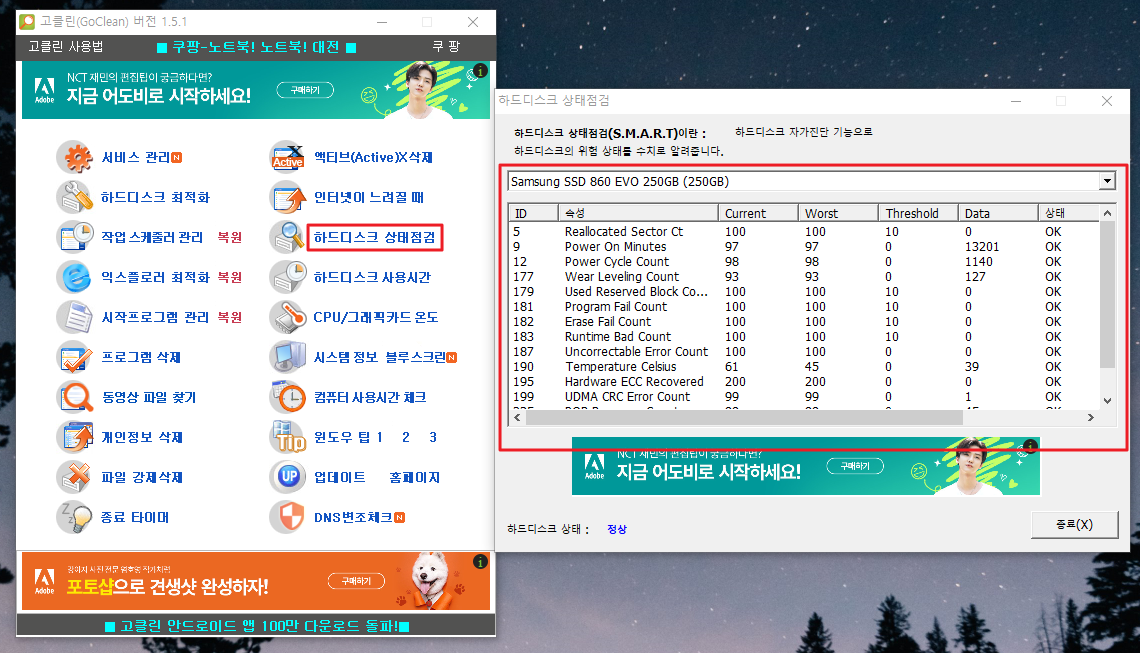The height and width of the screenshot is (653, 1140).
Task: Open the 하드디스크 상태점검 magnifier icon
Action: (288, 237)
